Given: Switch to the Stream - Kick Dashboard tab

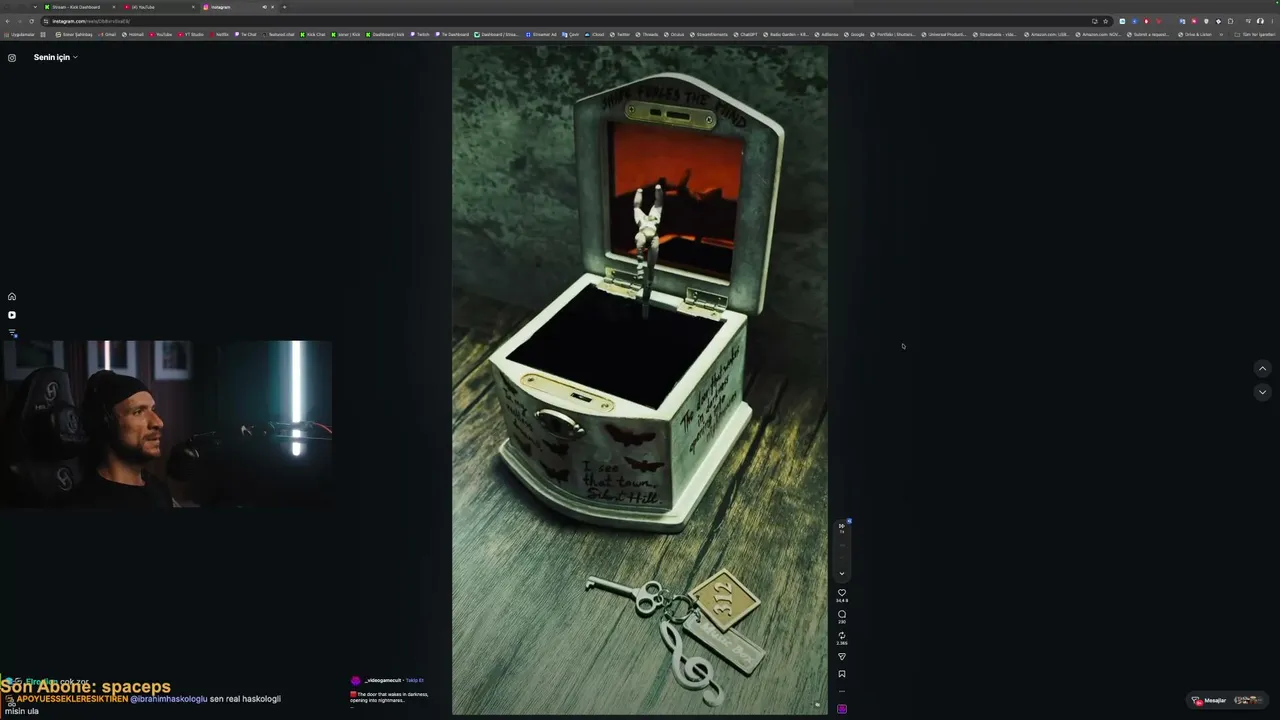Looking at the screenshot, I should (80, 7).
